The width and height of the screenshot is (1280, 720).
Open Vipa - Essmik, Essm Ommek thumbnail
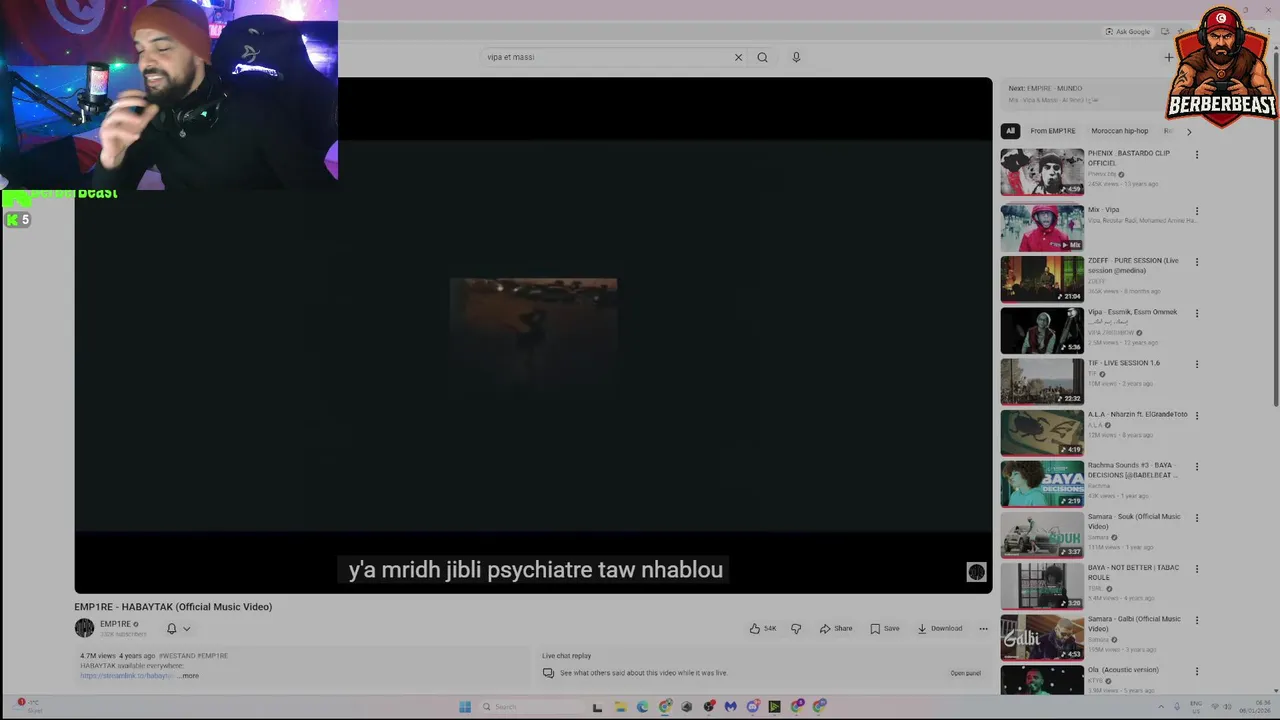click(1042, 330)
